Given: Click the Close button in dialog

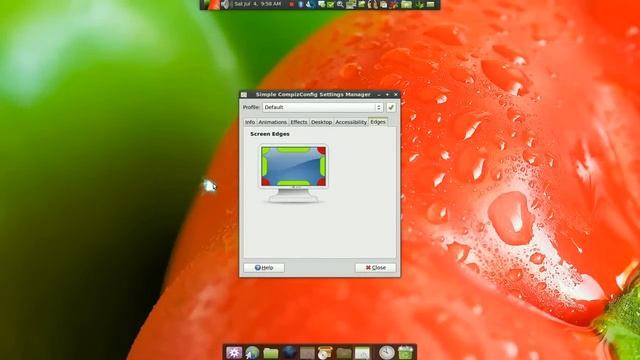Looking at the screenshot, I should [376, 268].
